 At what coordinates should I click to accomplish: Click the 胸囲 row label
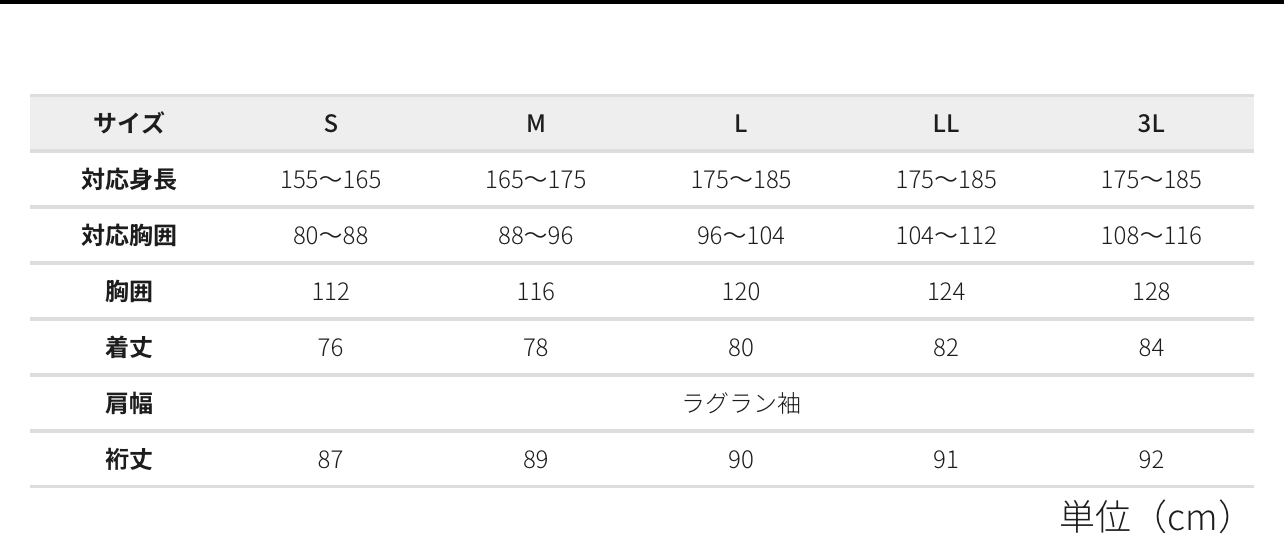[x=129, y=292]
